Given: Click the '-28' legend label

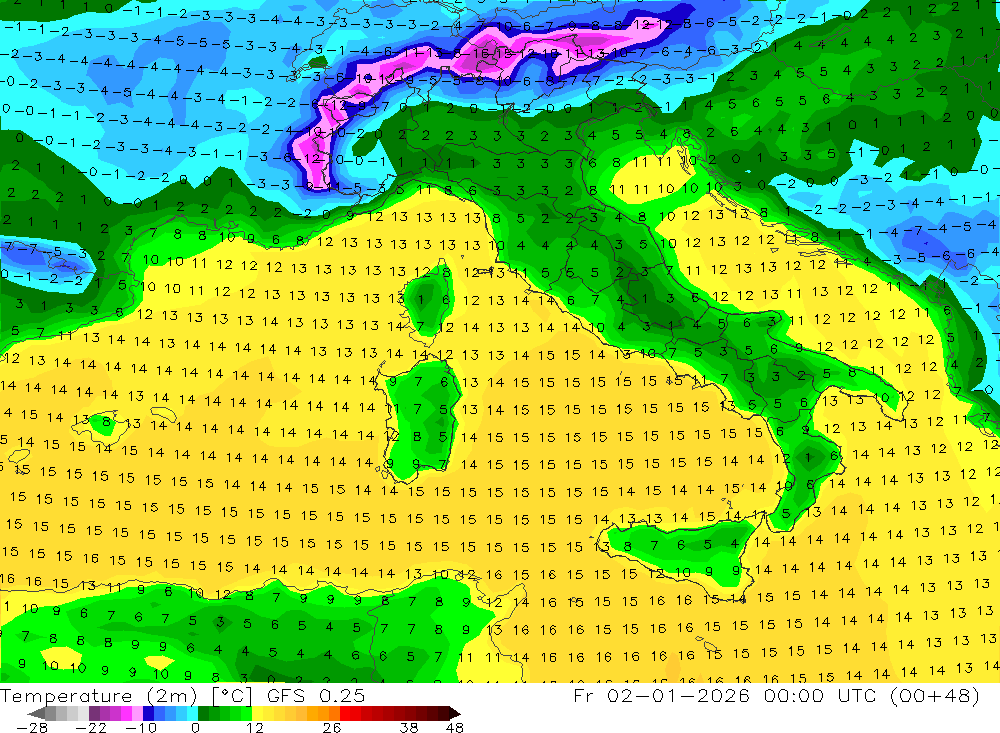Looking at the screenshot, I should point(32,728).
